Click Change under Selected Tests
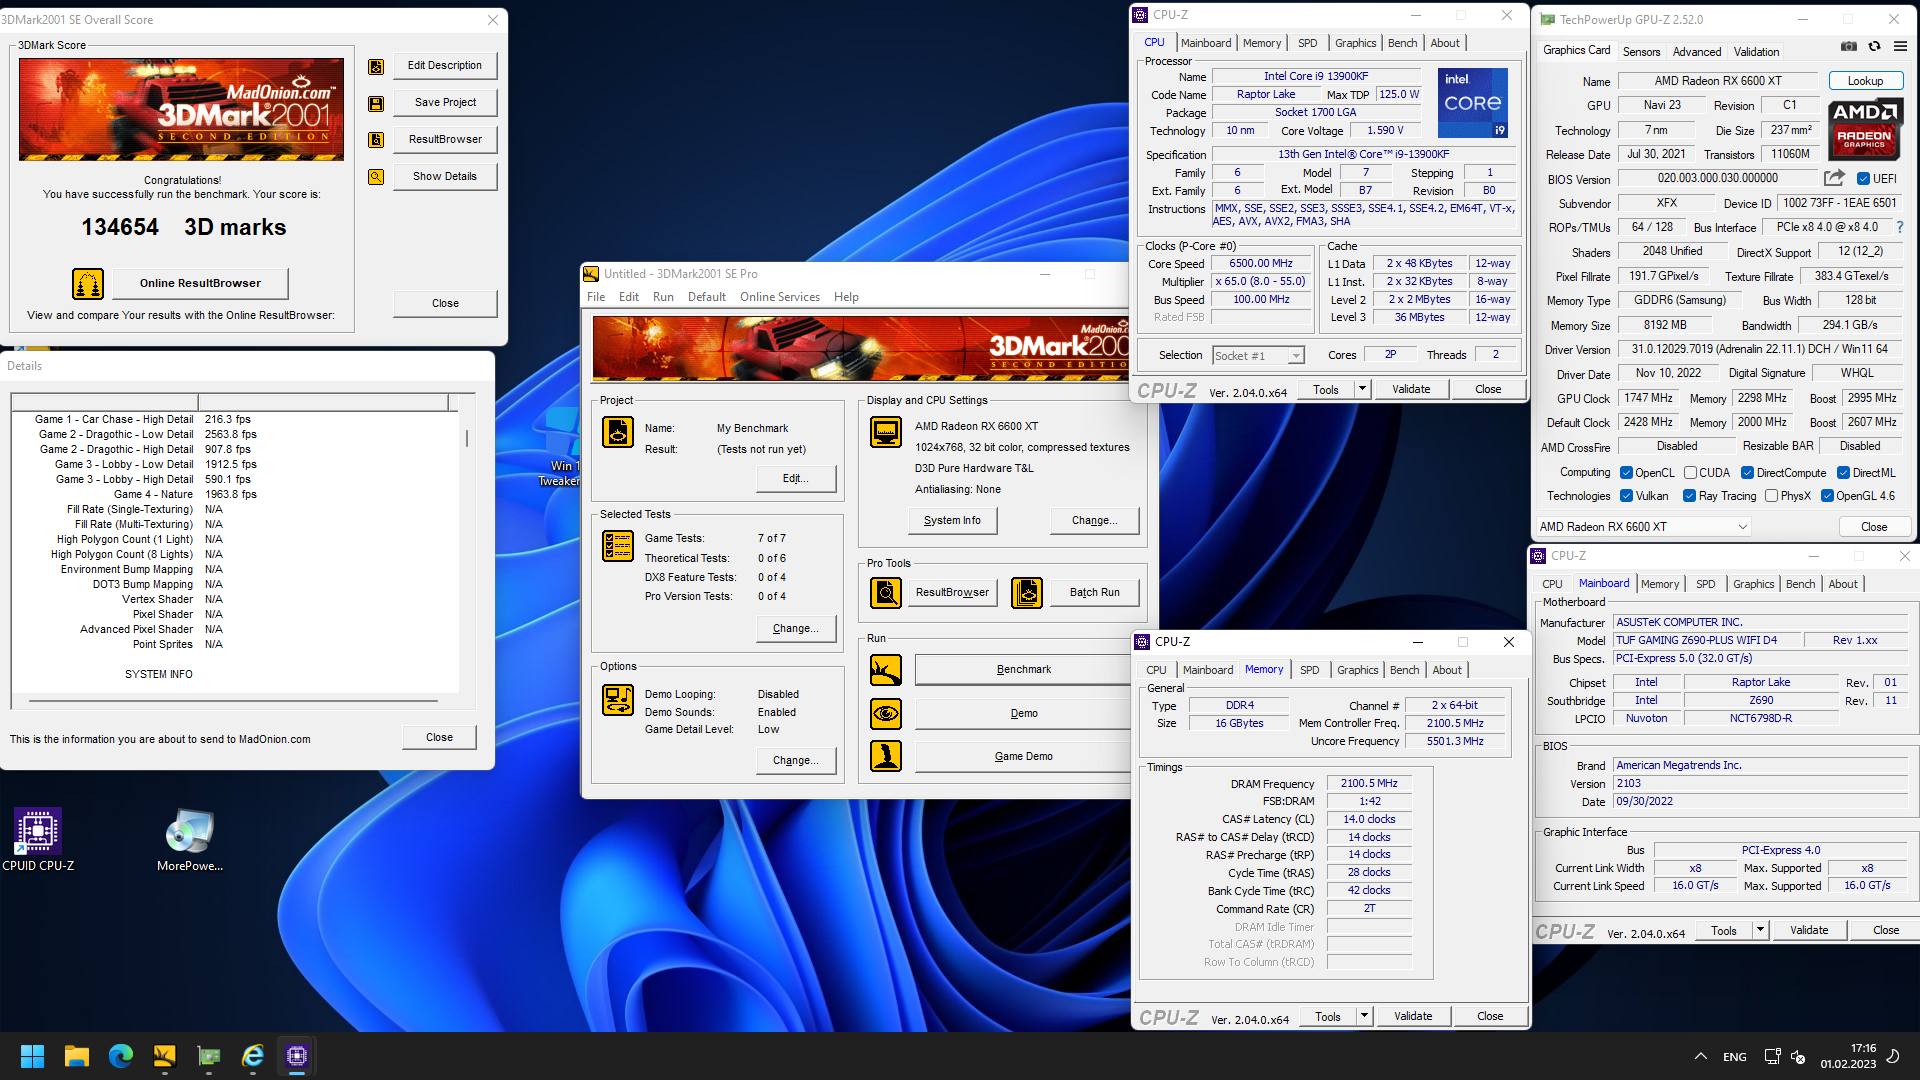1920x1080 pixels. click(x=796, y=628)
